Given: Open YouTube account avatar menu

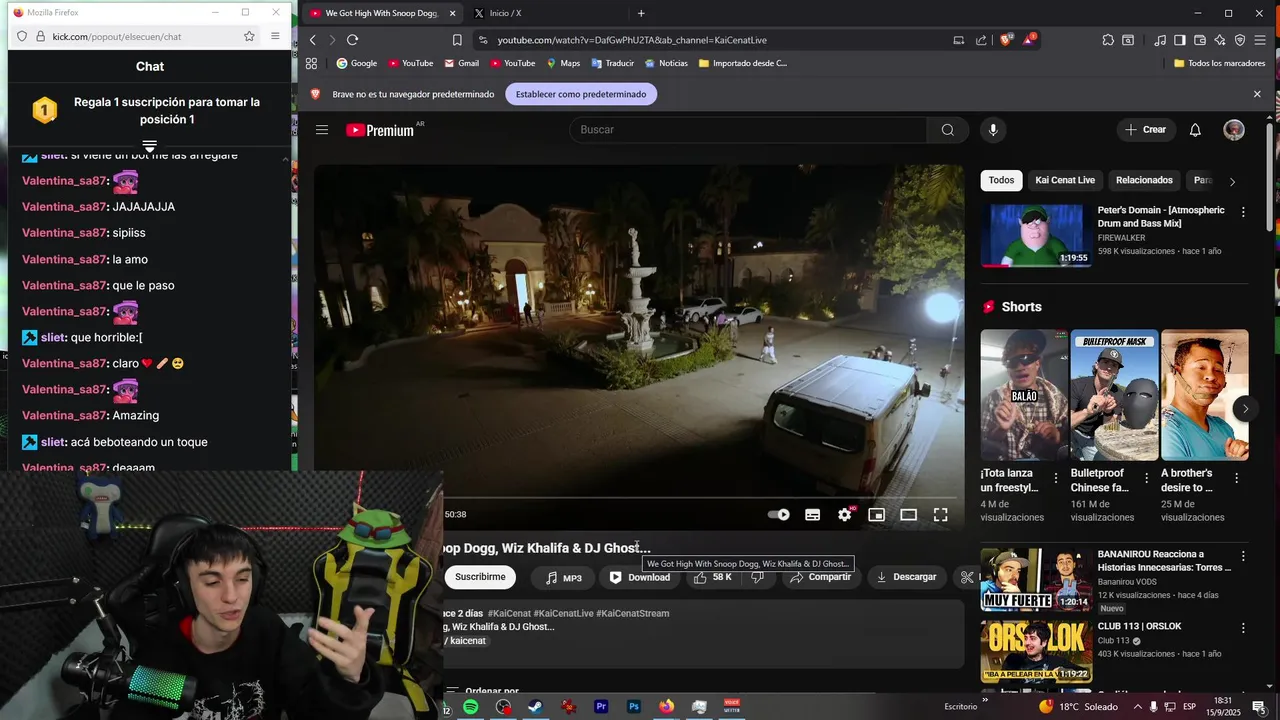Looking at the screenshot, I should [1234, 130].
